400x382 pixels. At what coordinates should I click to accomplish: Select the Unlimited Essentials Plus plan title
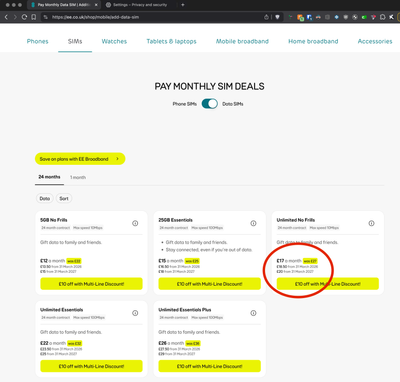(x=185, y=310)
